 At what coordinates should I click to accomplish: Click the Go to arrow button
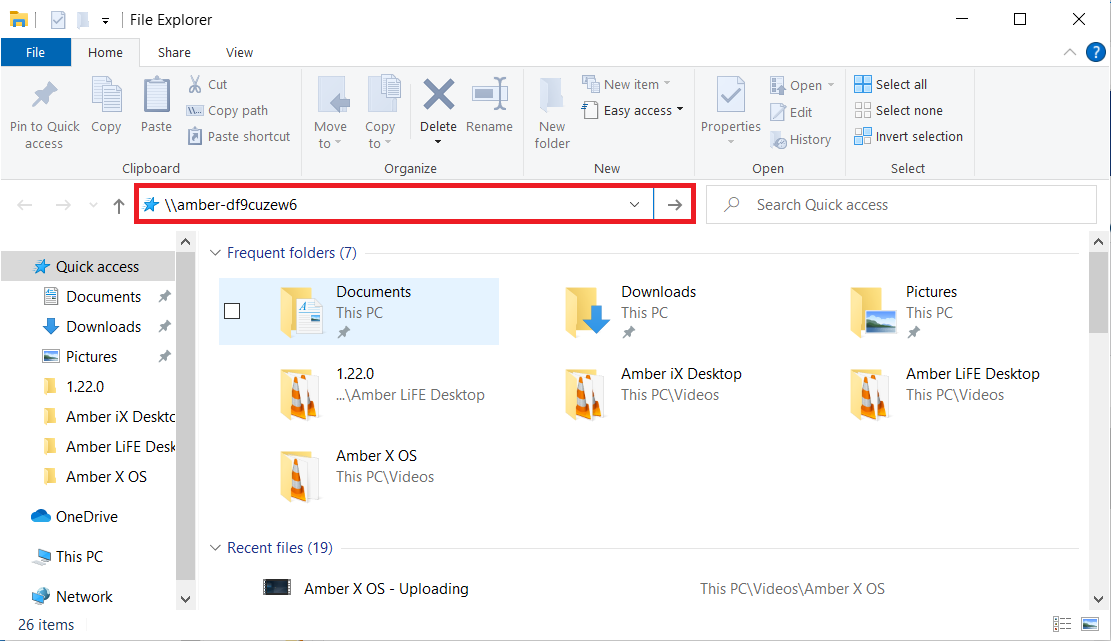point(674,205)
